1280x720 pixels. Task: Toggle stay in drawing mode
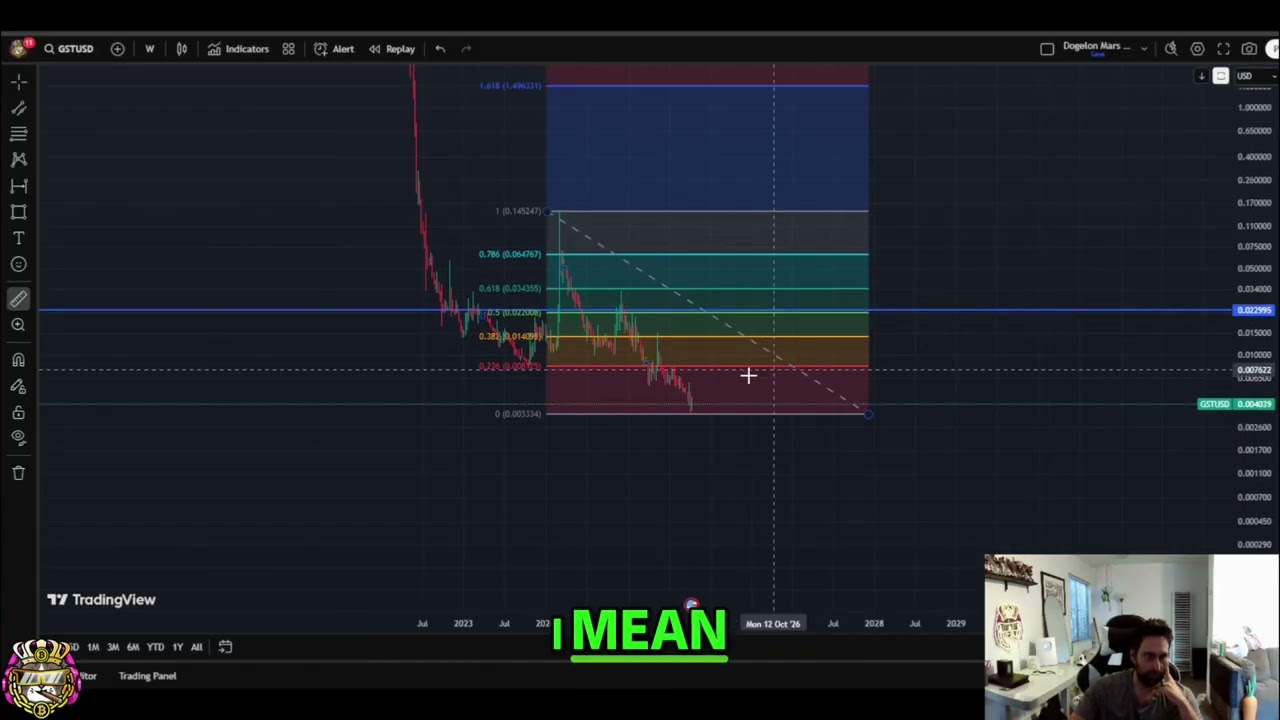pyautogui.click(x=18, y=386)
